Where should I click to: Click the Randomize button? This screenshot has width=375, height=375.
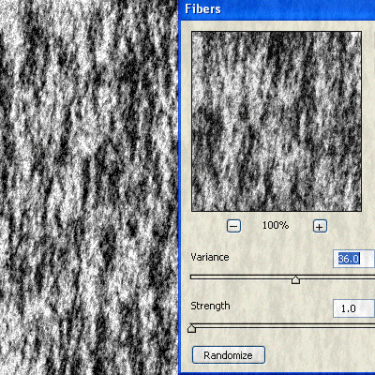228,355
